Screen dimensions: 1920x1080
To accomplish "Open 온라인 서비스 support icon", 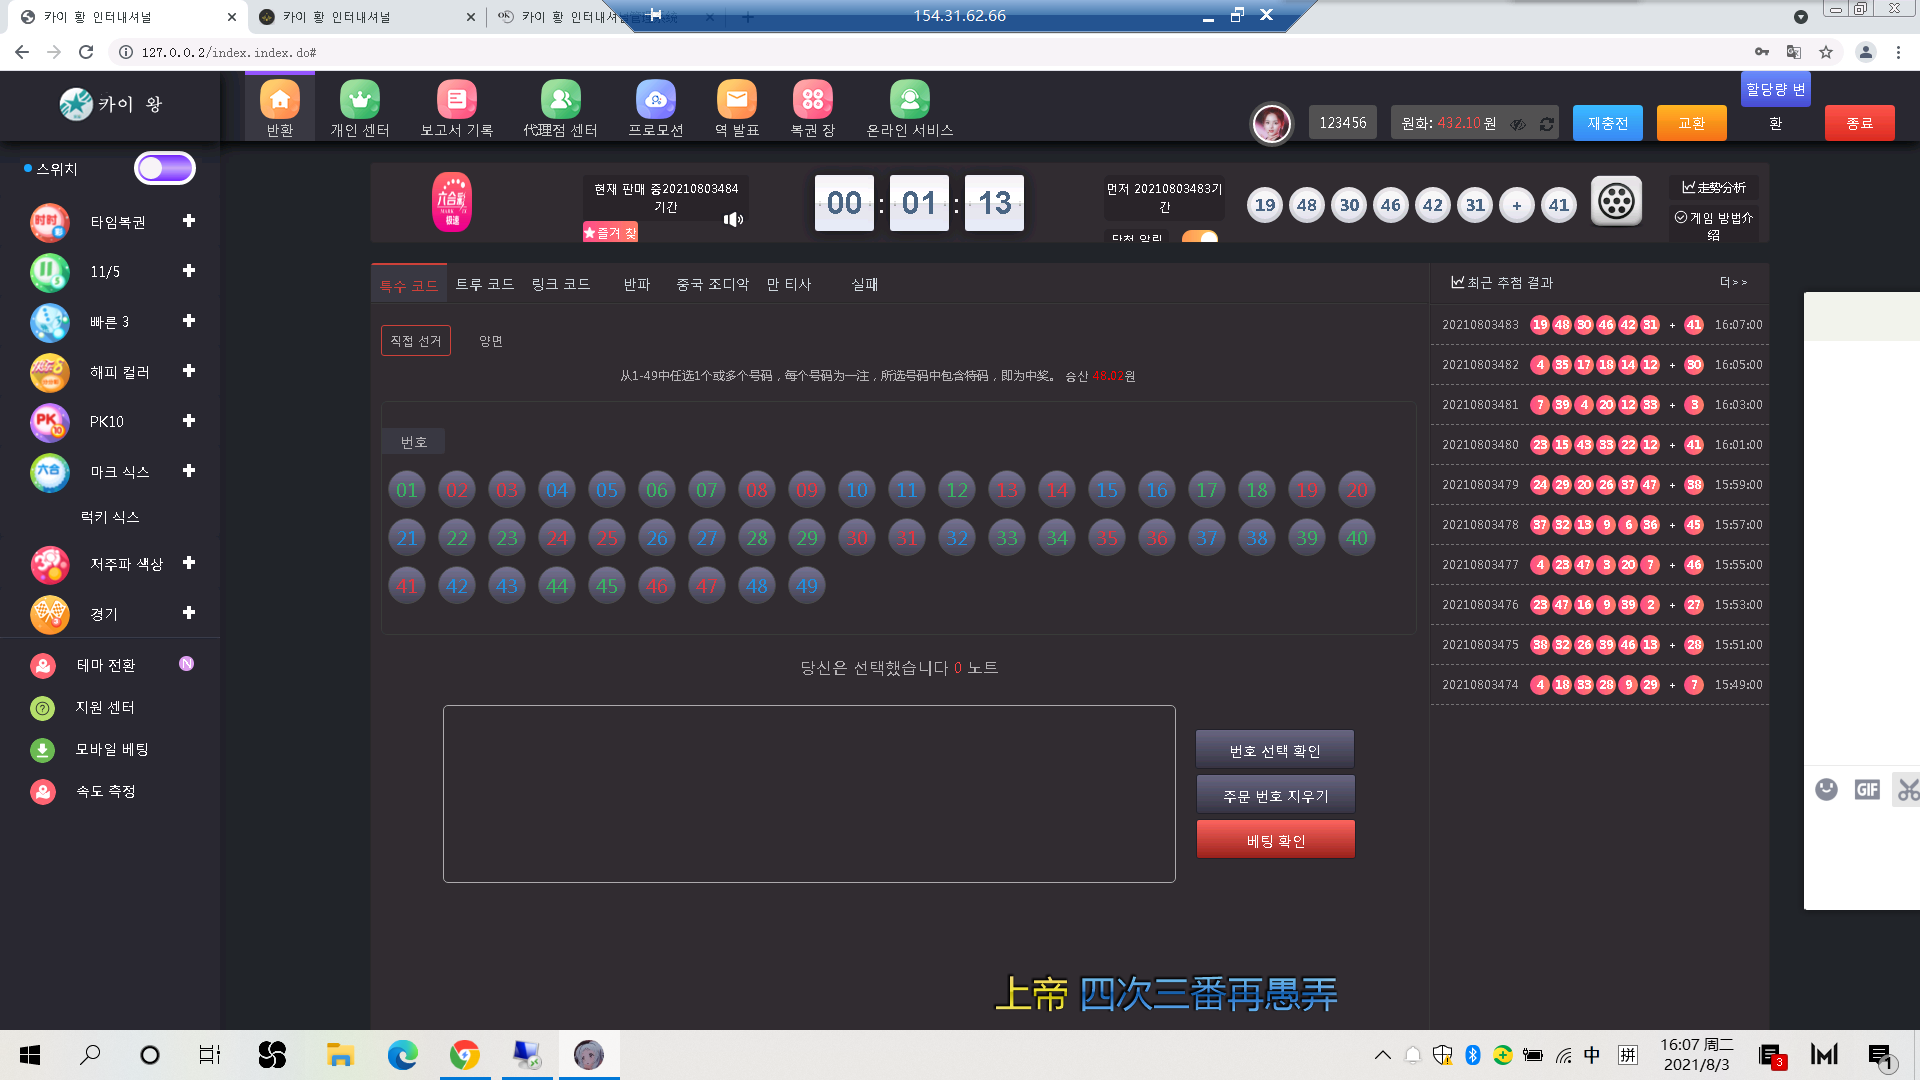I will 910,99.
